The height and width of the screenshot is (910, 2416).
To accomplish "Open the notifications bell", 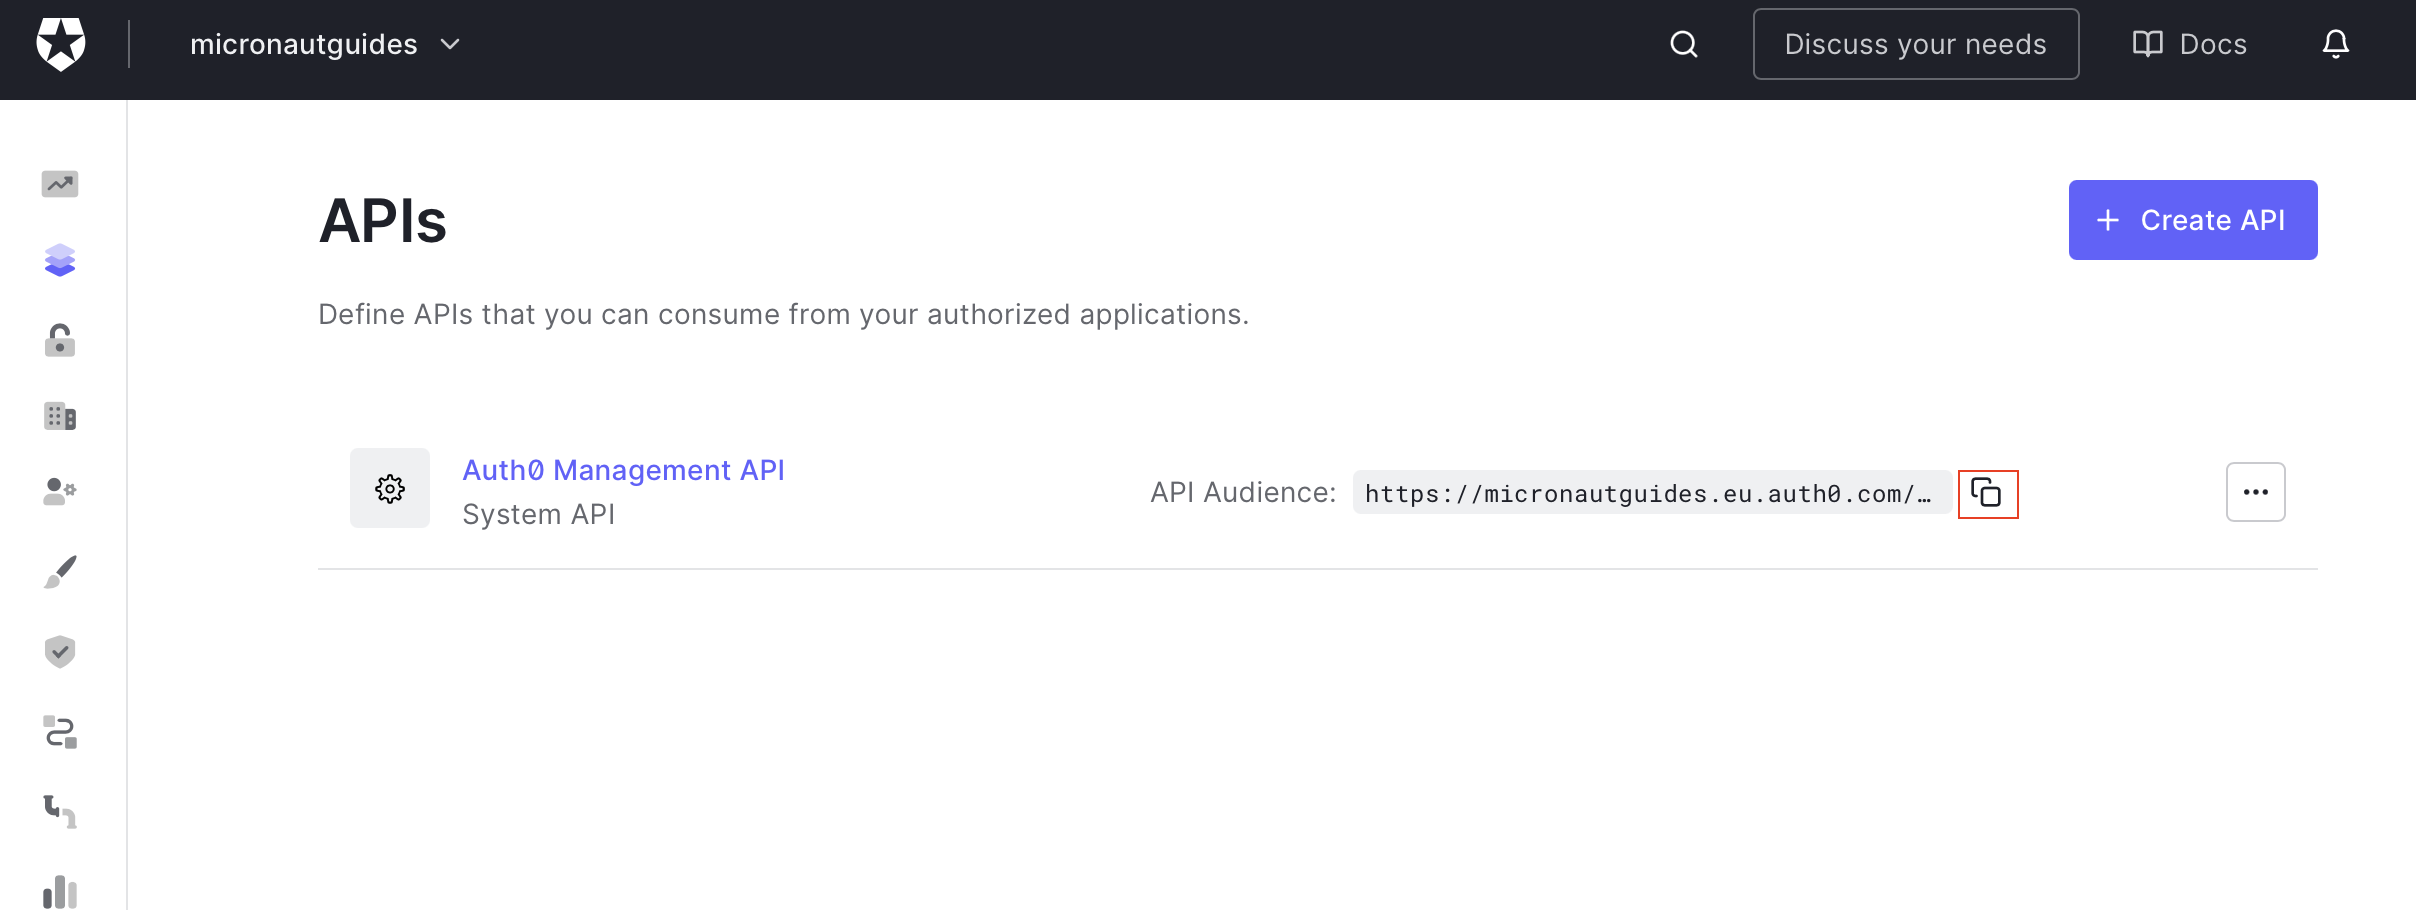I will [2336, 44].
